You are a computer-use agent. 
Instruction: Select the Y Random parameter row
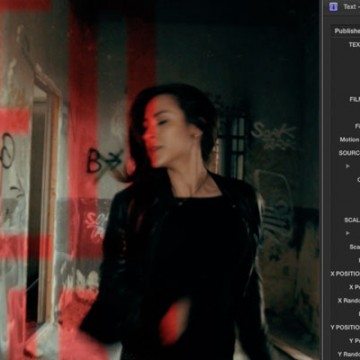pyautogui.click(x=348, y=354)
